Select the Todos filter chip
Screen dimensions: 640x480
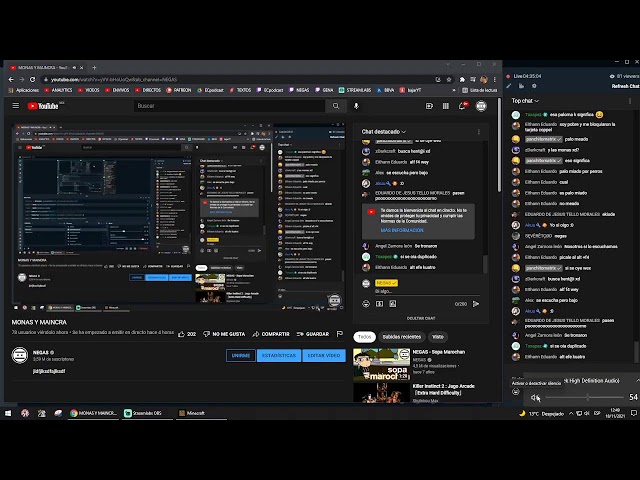[x=364, y=337]
